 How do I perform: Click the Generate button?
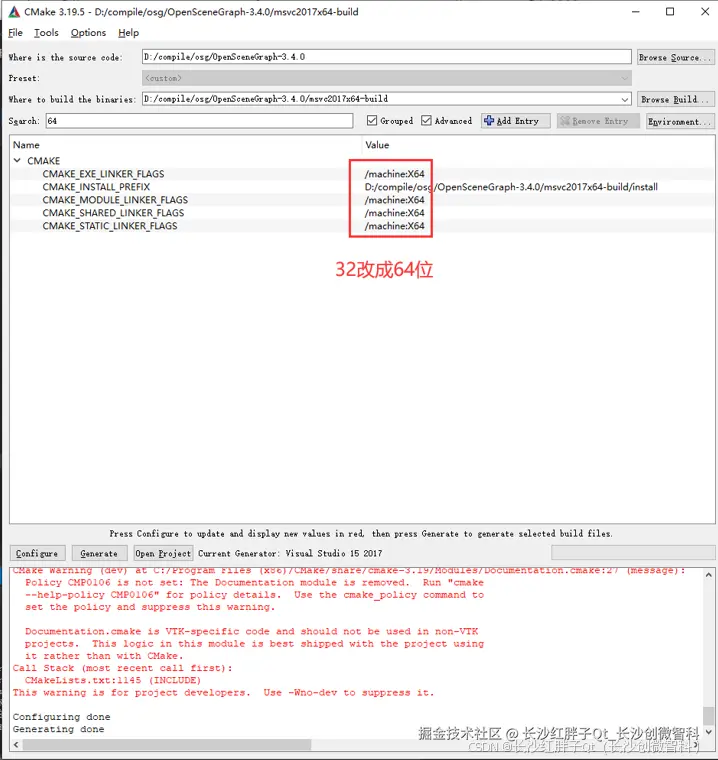(x=99, y=553)
